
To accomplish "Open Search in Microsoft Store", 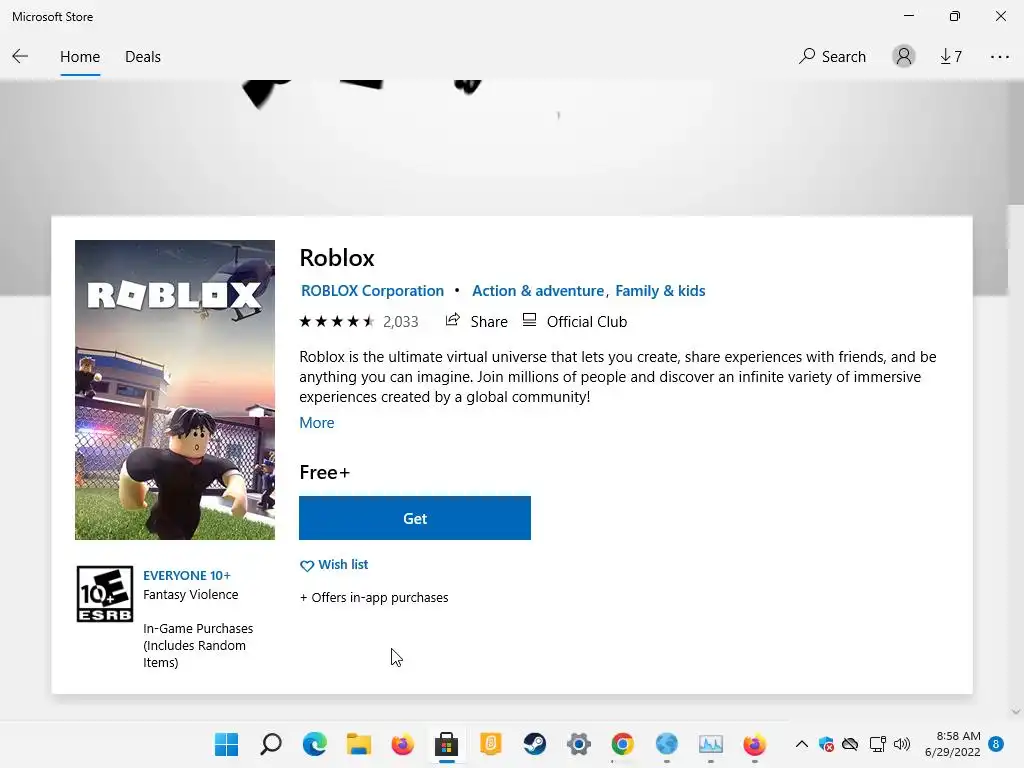I will click(832, 56).
